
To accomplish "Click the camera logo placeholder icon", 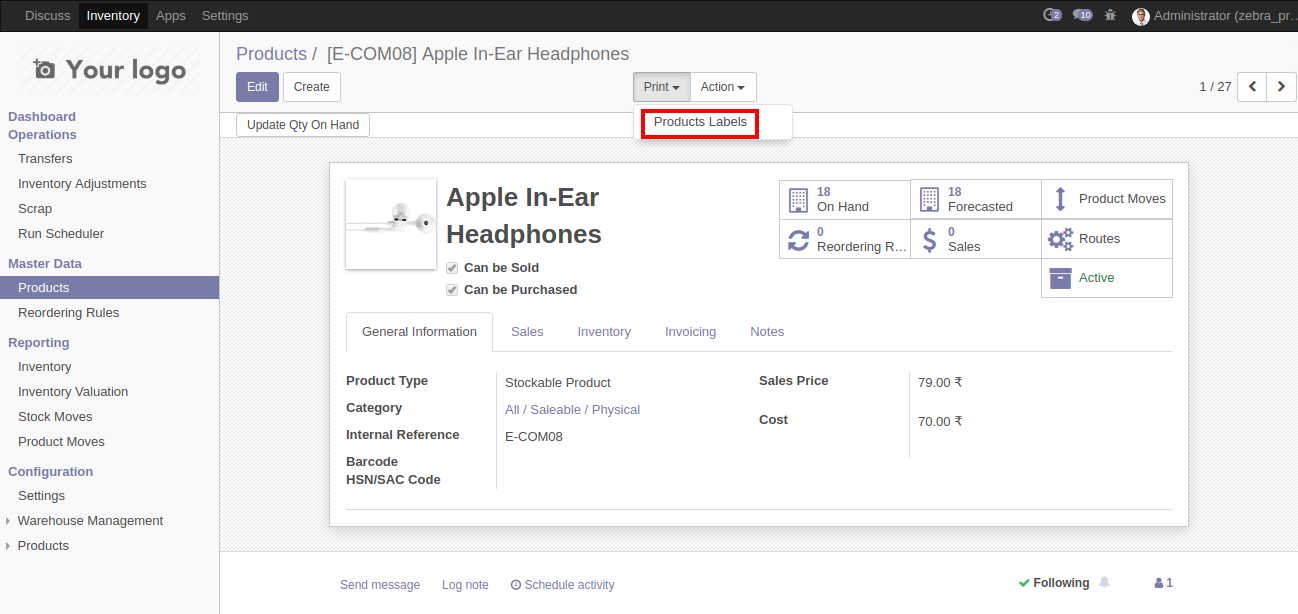I will coord(44,69).
